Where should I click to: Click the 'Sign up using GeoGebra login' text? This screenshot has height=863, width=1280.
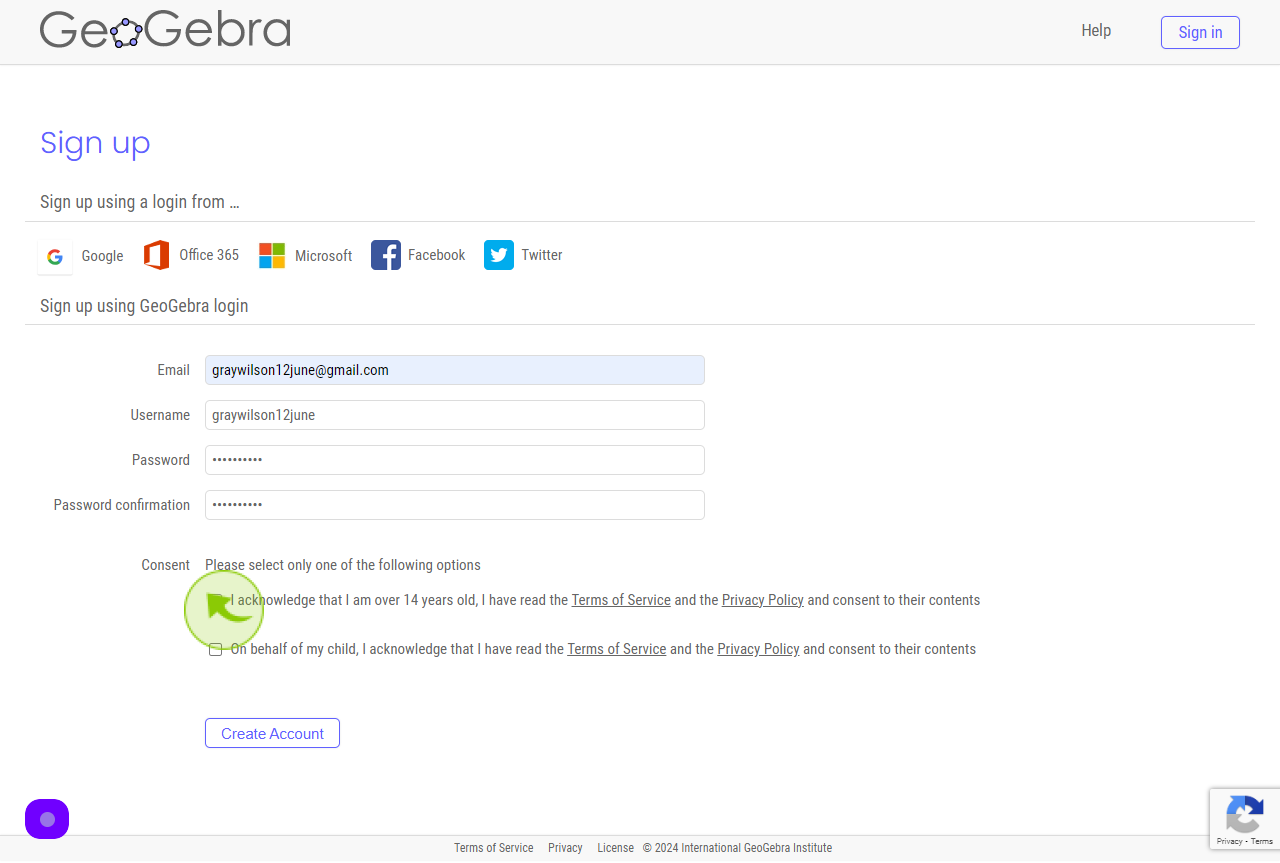click(x=144, y=306)
